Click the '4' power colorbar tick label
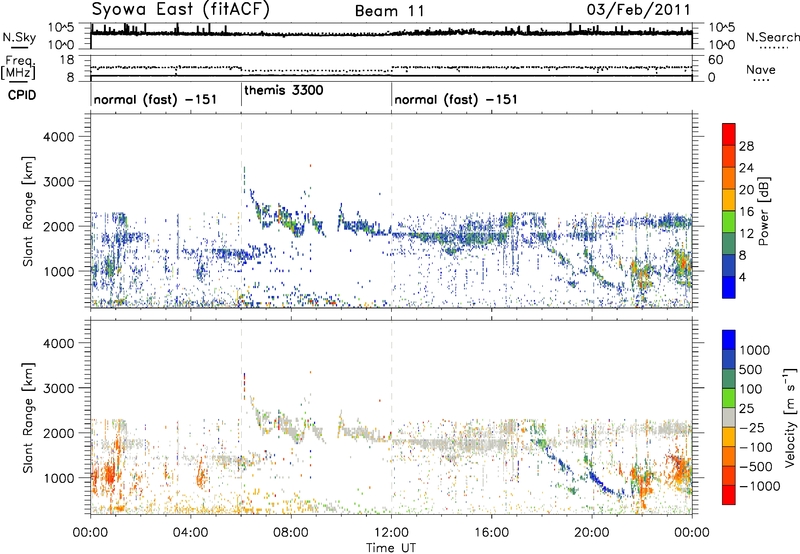Image resolution: width=800 pixels, height=554 pixels. tap(743, 278)
